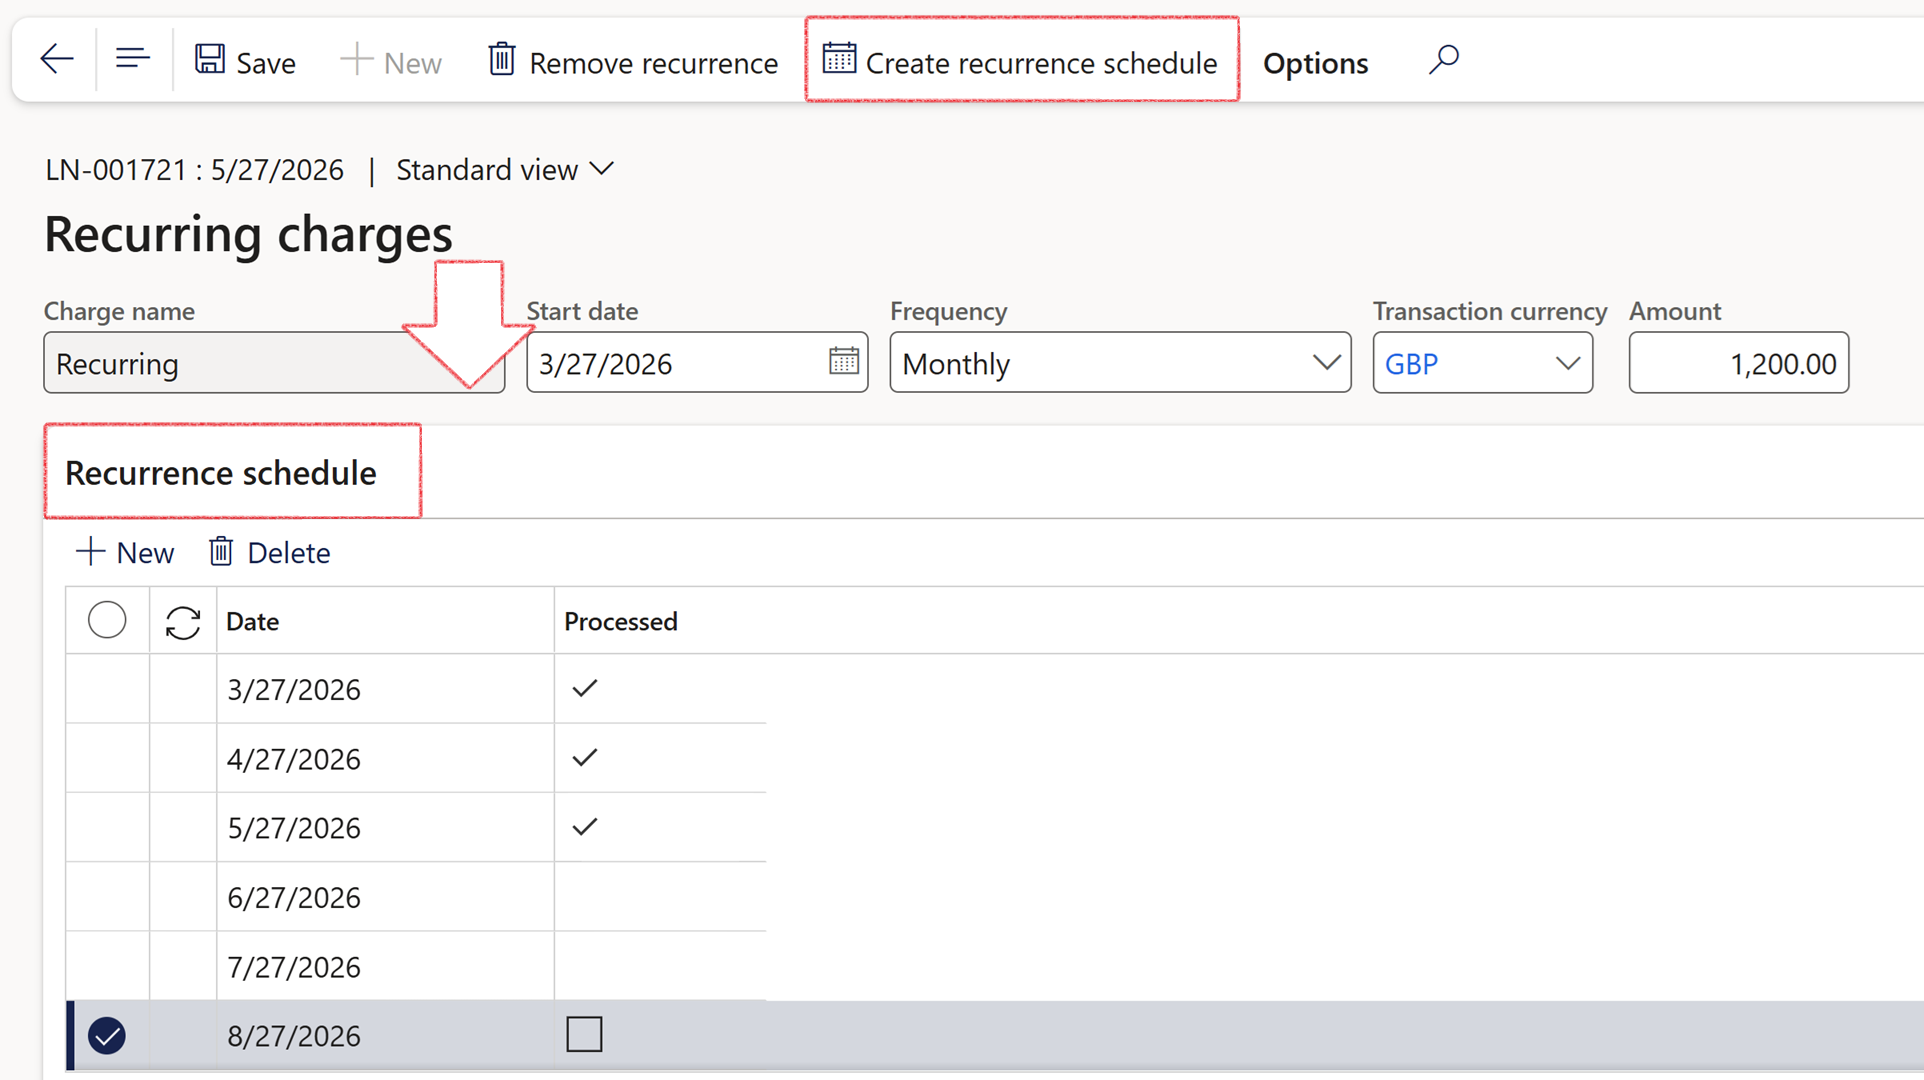Change the Transaction currency from GBP
1924x1080 pixels.
point(1565,362)
